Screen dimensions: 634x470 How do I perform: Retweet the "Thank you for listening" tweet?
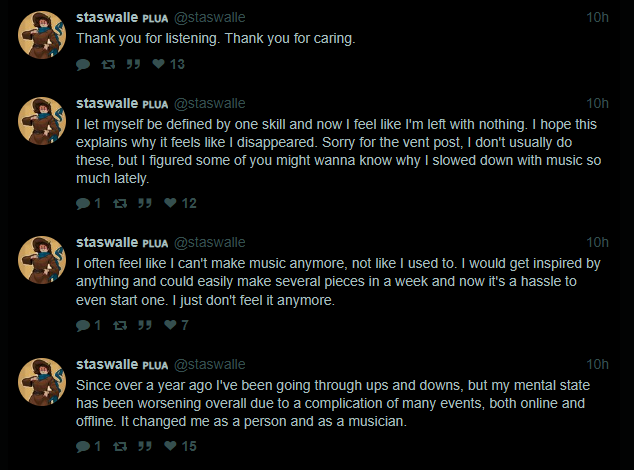tap(109, 65)
